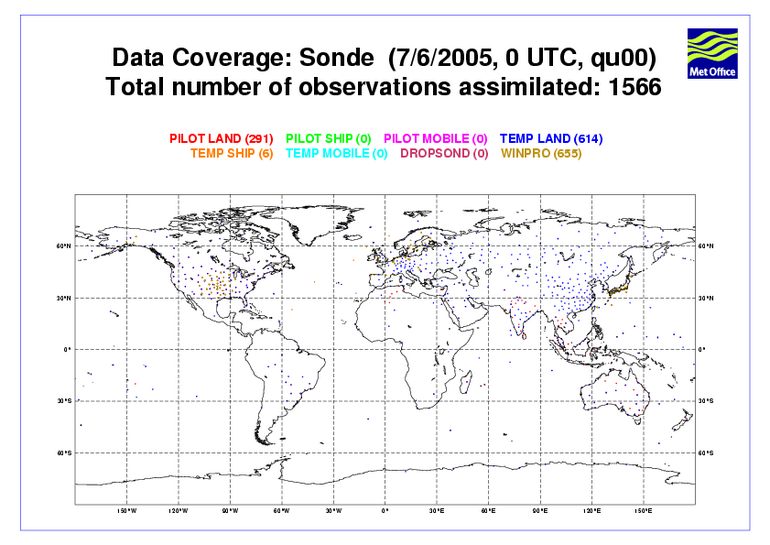The image size is (770, 545).
Task: Select the PILOT LAND (291) legend label
Action: [x=218, y=138]
